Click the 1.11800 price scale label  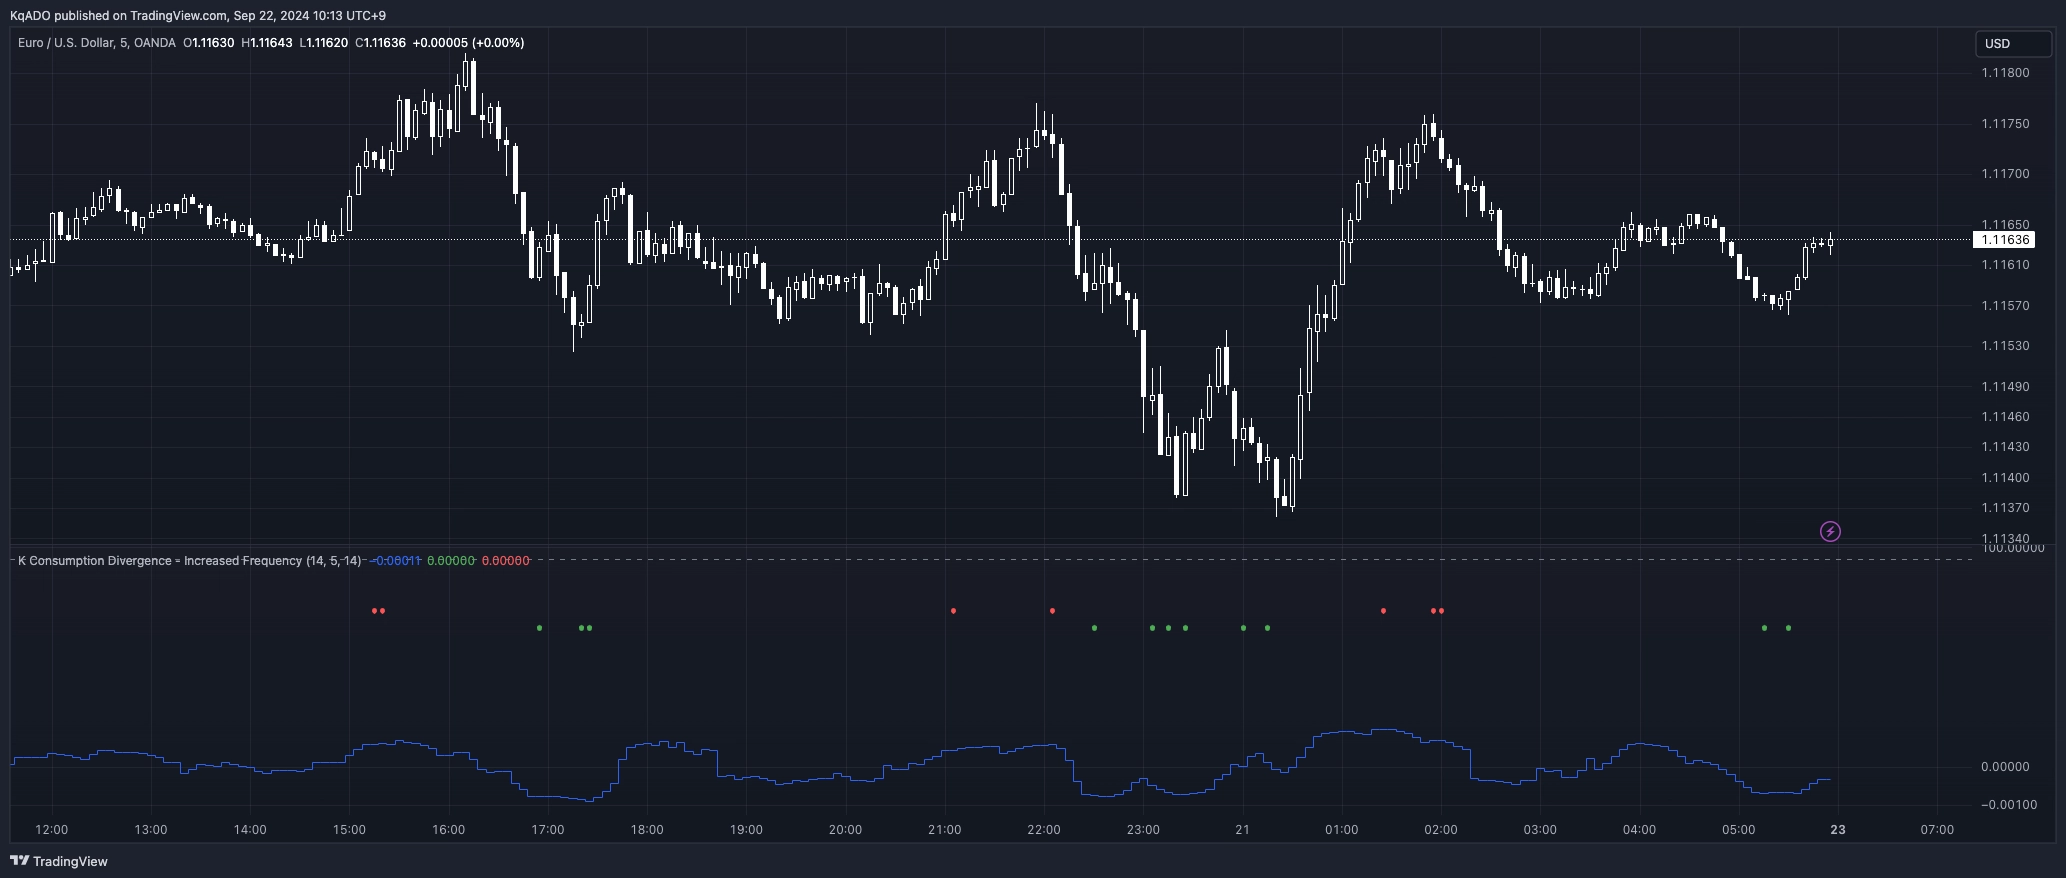point(2005,73)
